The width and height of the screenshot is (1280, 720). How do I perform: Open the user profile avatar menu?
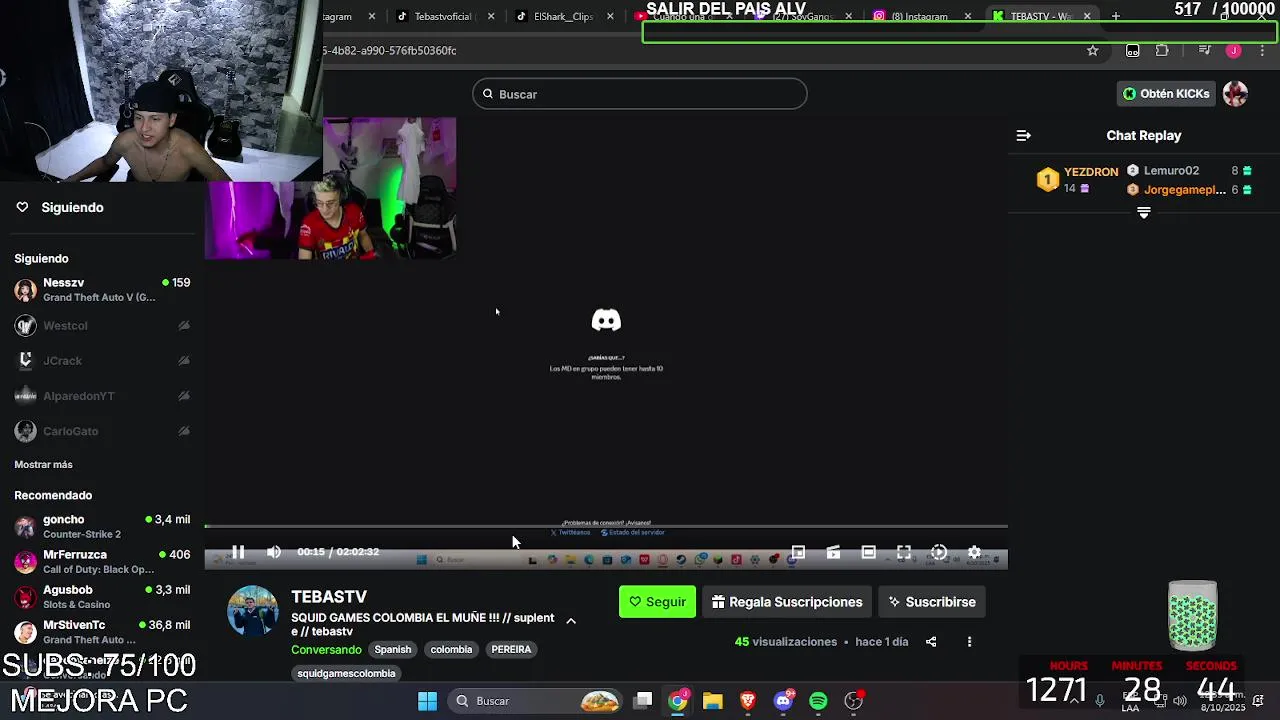(1236, 94)
